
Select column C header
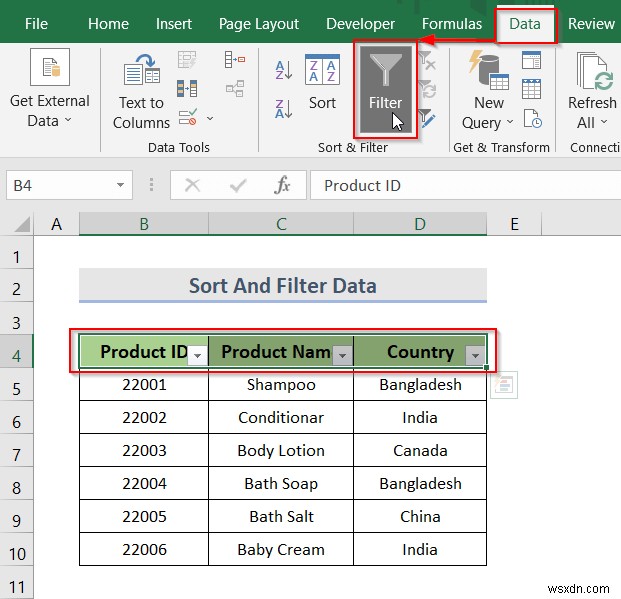pos(281,224)
